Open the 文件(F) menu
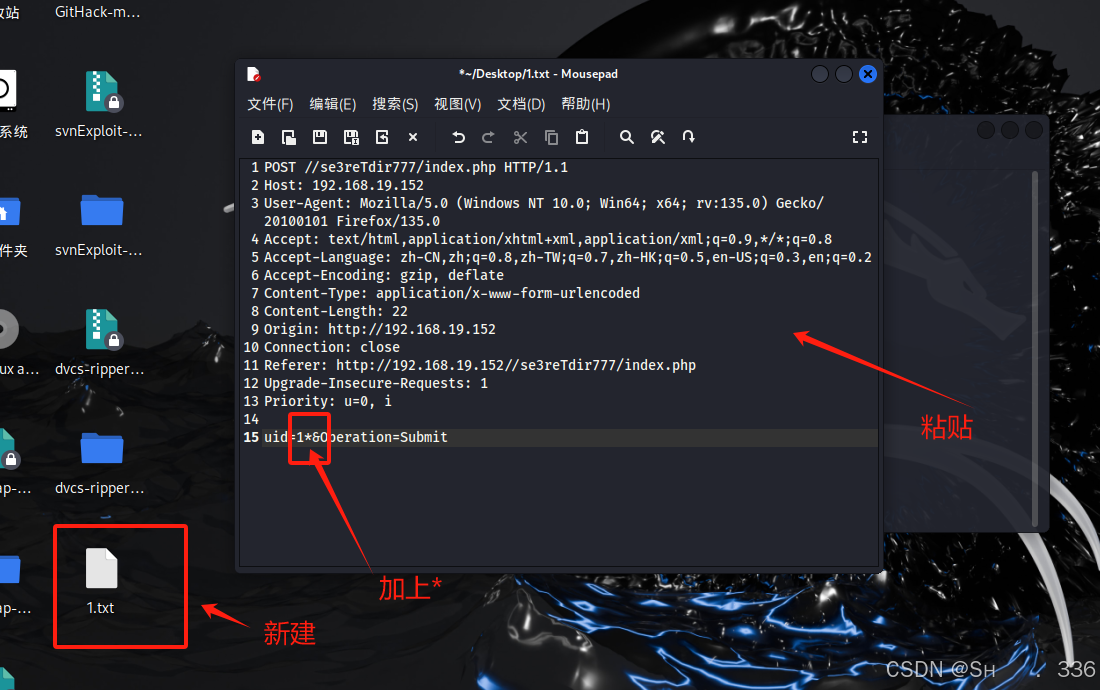Viewport: 1100px width, 690px height. point(270,104)
